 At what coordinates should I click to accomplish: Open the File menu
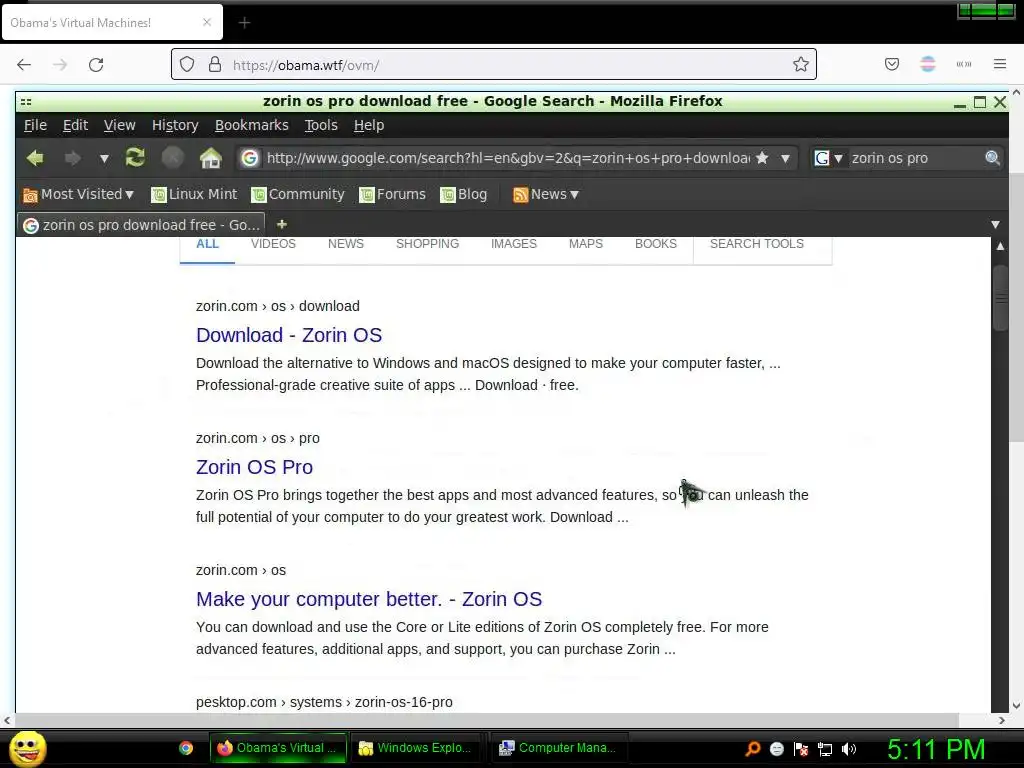(x=35, y=125)
